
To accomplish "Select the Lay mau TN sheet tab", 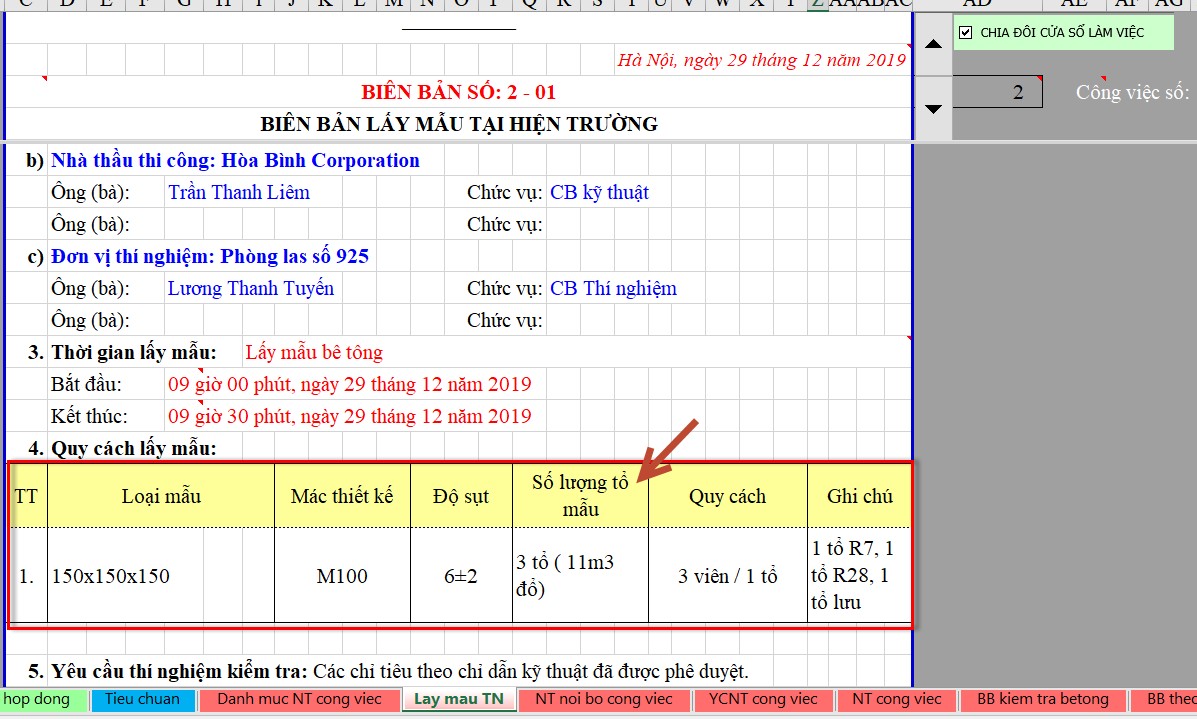I will tap(459, 699).
